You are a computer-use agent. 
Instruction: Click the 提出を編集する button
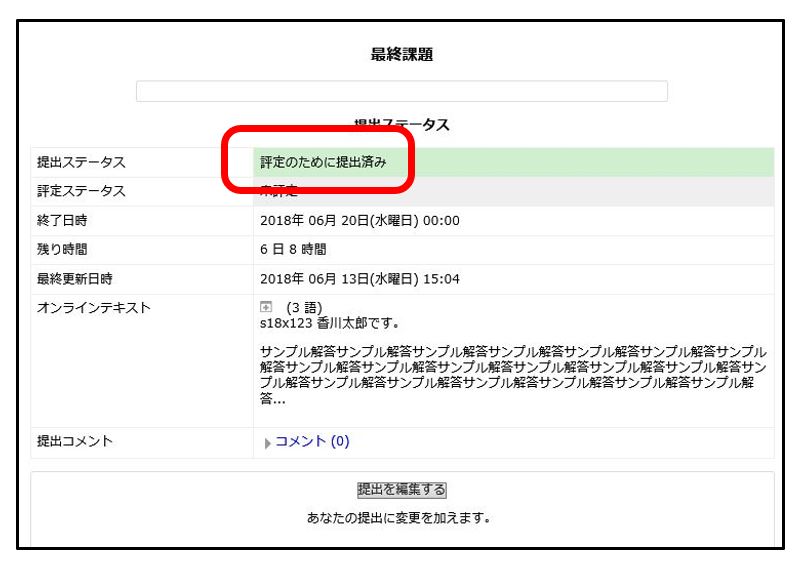coord(401,490)
